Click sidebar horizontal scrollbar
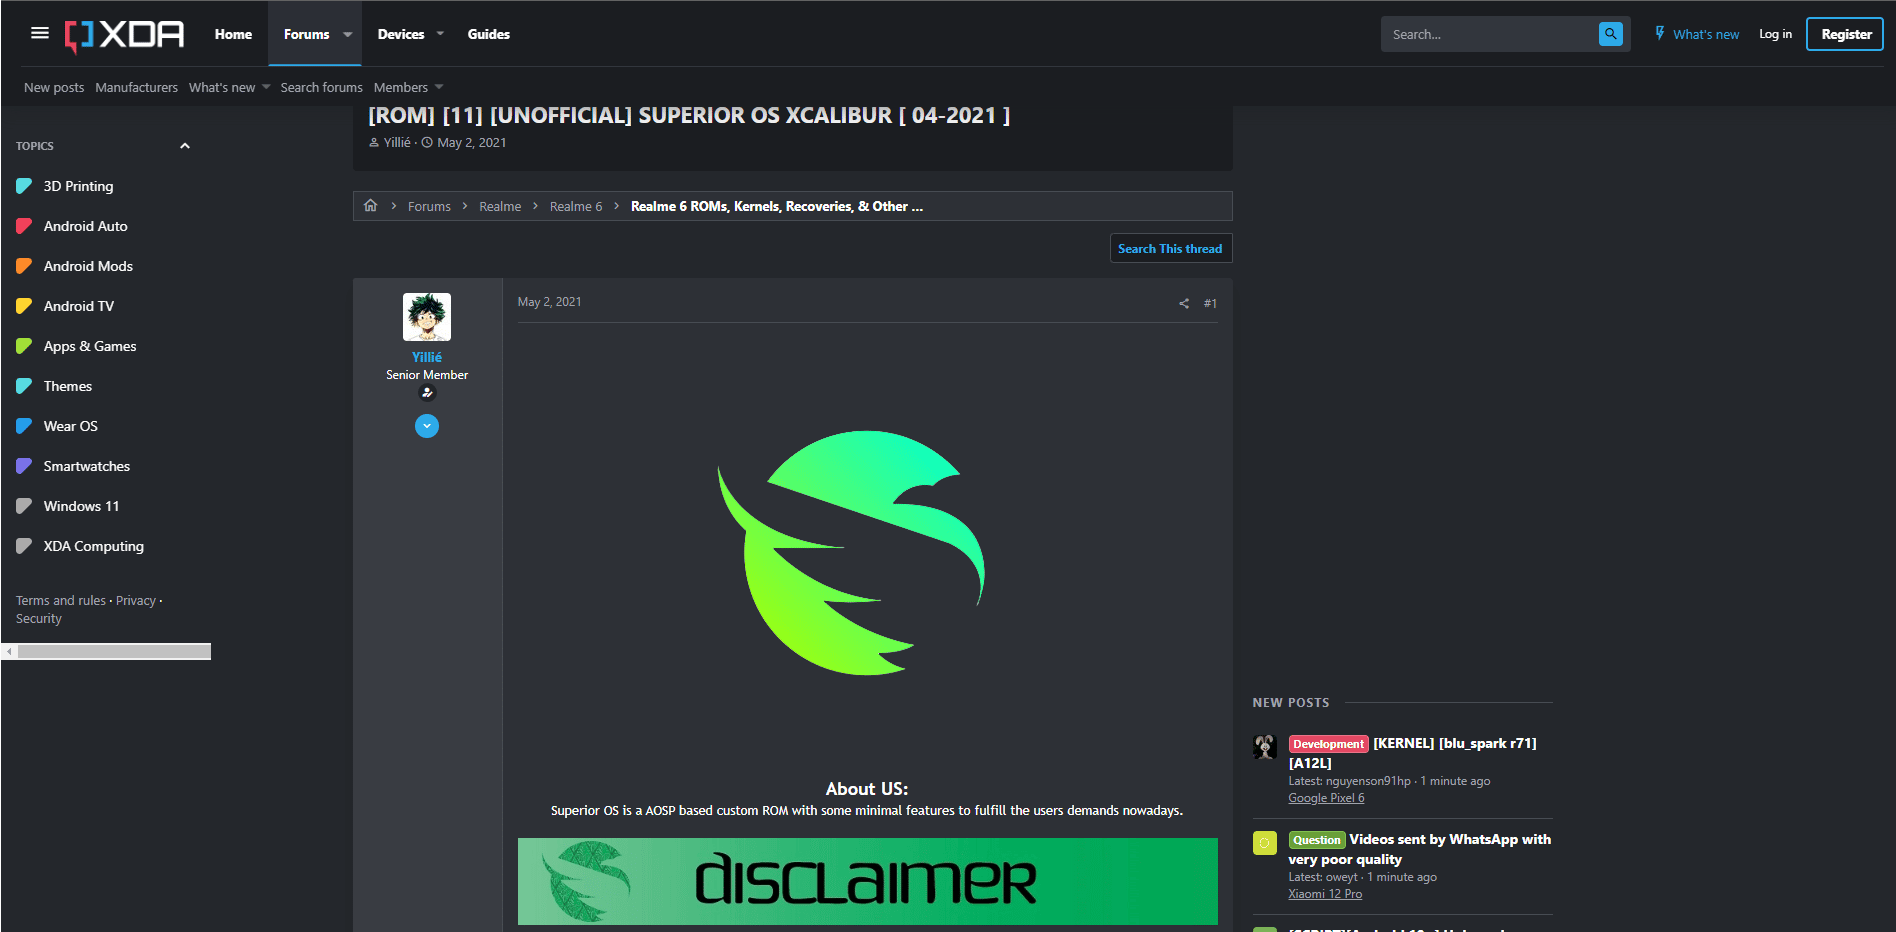The width and height of the screenshot is (1896, 932). click(114, 652)
